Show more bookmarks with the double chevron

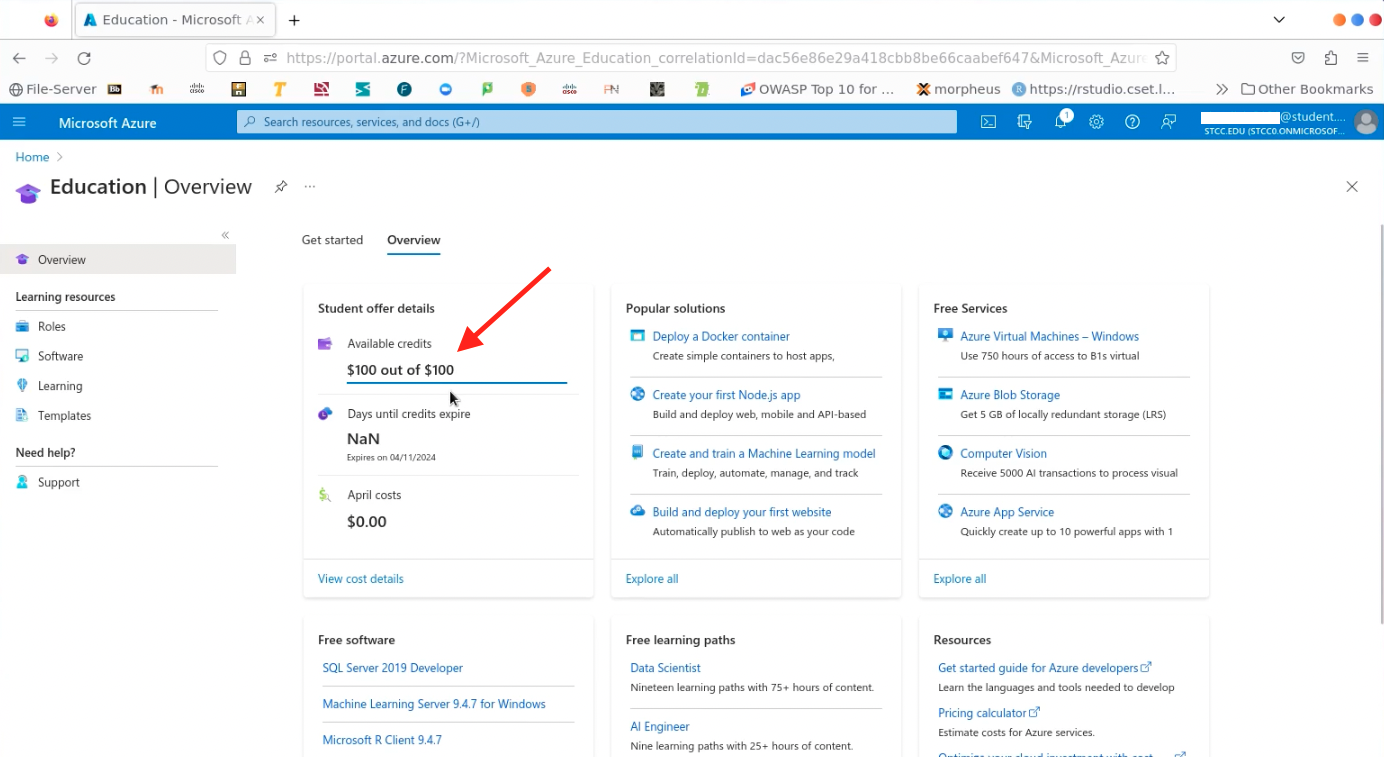pyautogui.click(x=1221, y=89)
